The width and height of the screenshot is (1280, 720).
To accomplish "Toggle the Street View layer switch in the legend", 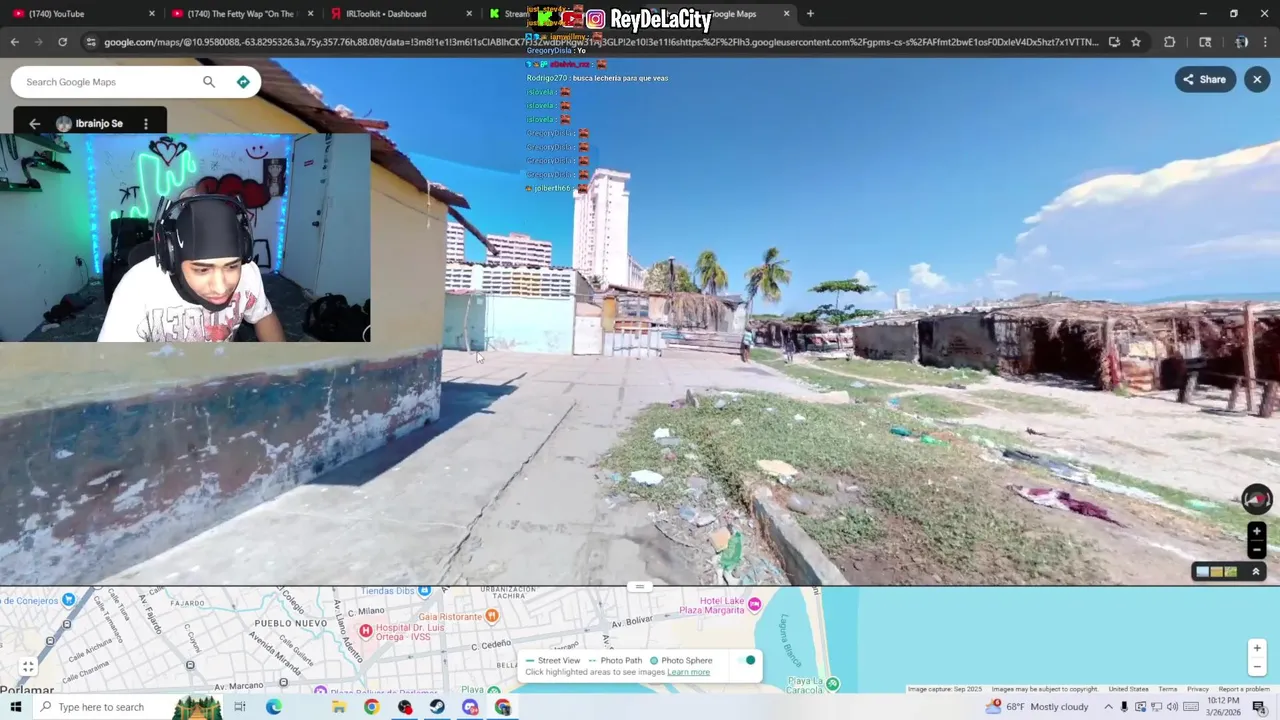I will [746, 661].
